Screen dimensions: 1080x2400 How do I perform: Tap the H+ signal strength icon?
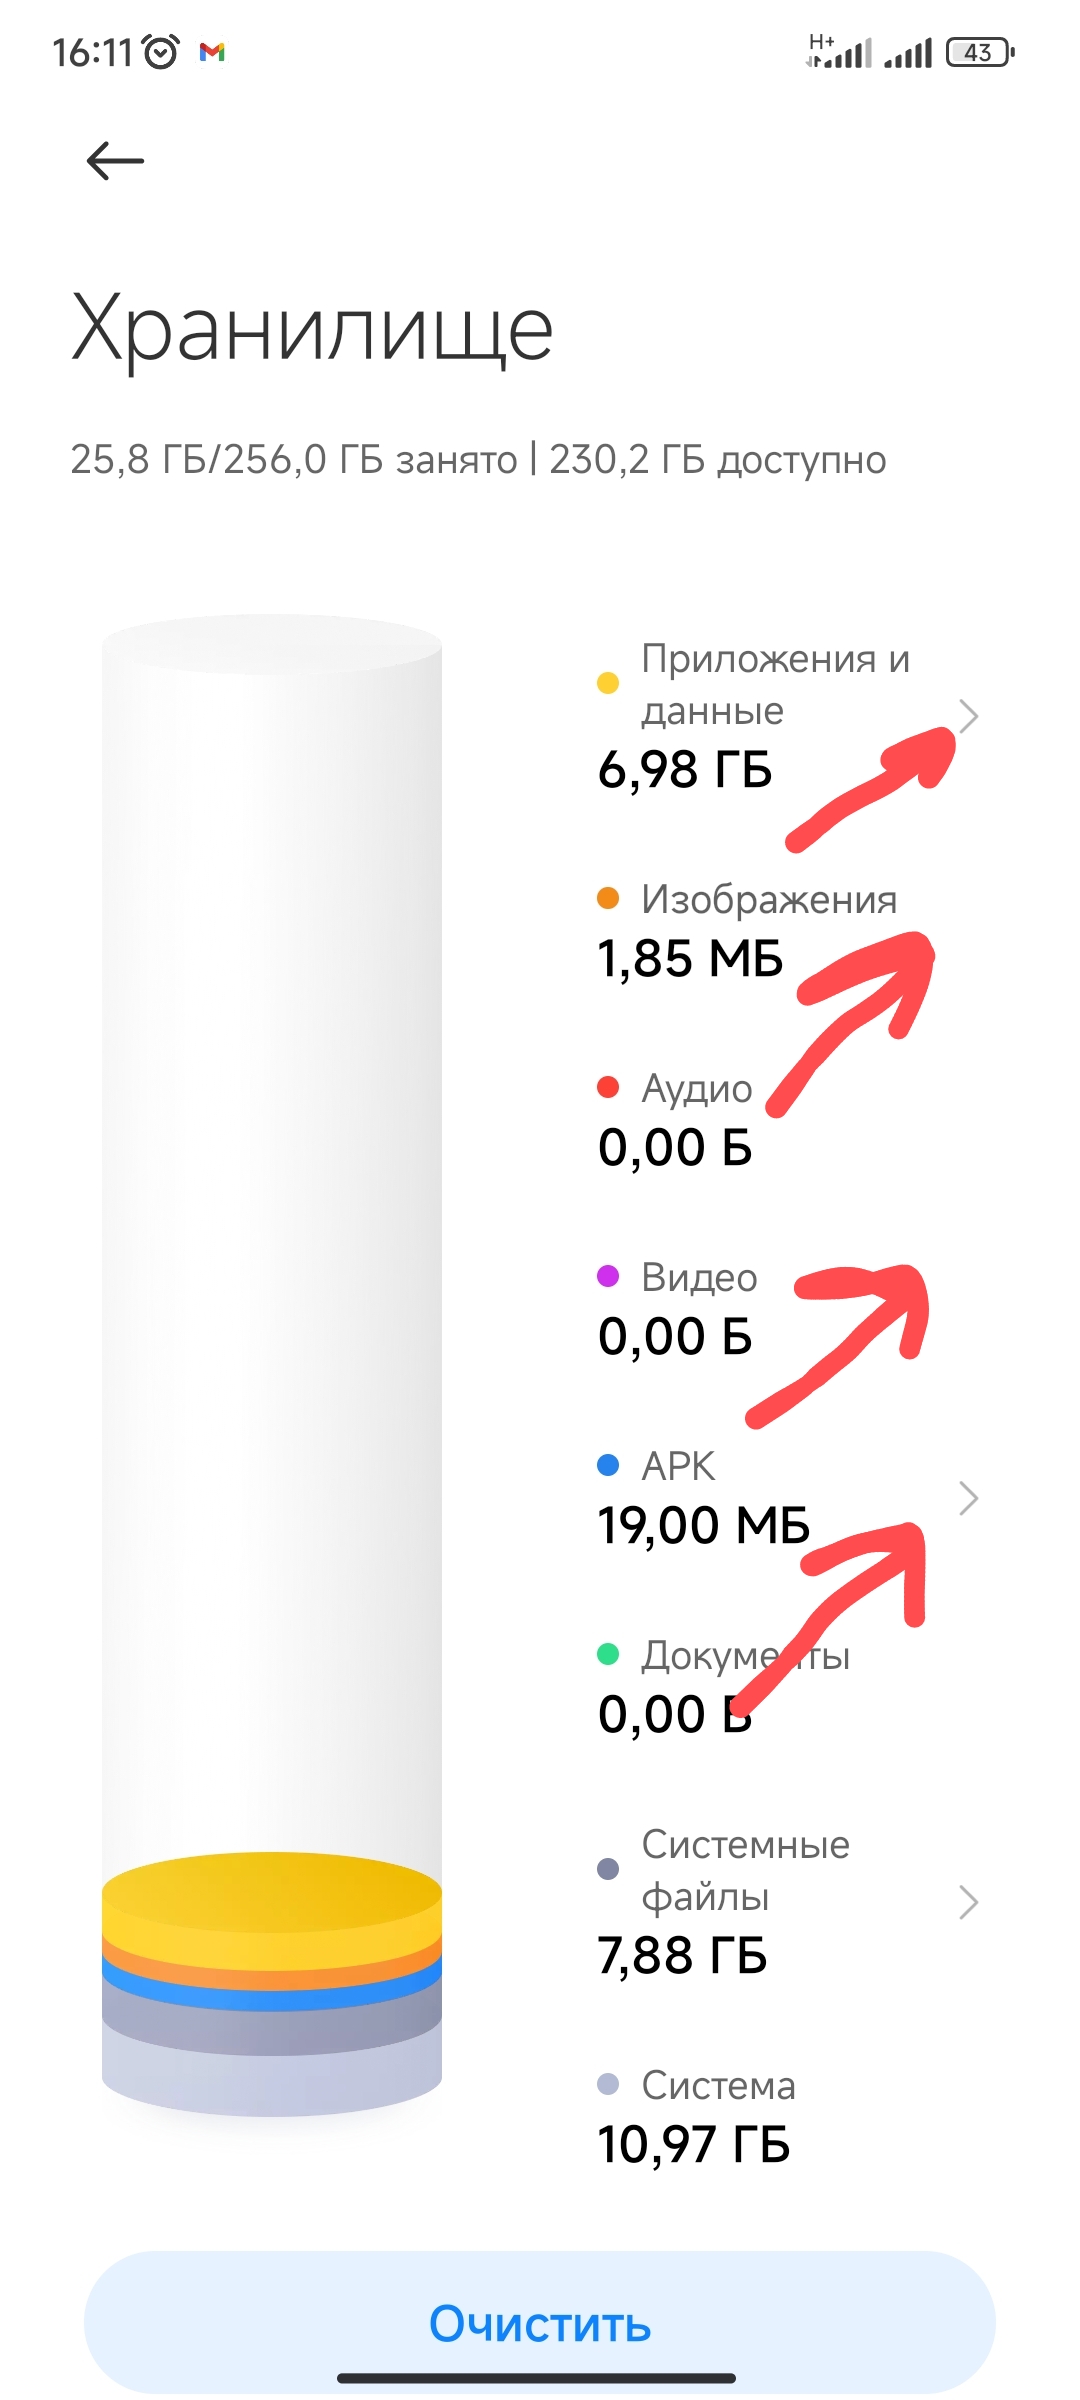pos(839,51)
